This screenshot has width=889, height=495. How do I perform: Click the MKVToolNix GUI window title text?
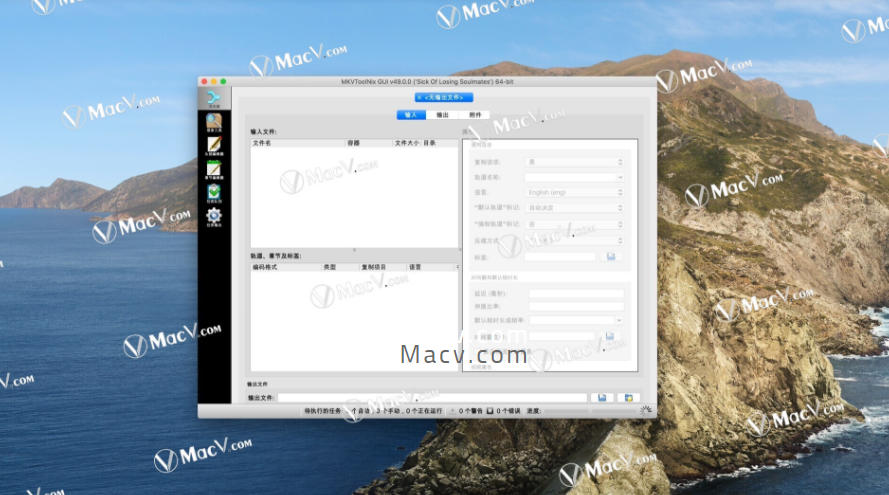[x=427, y=82]
